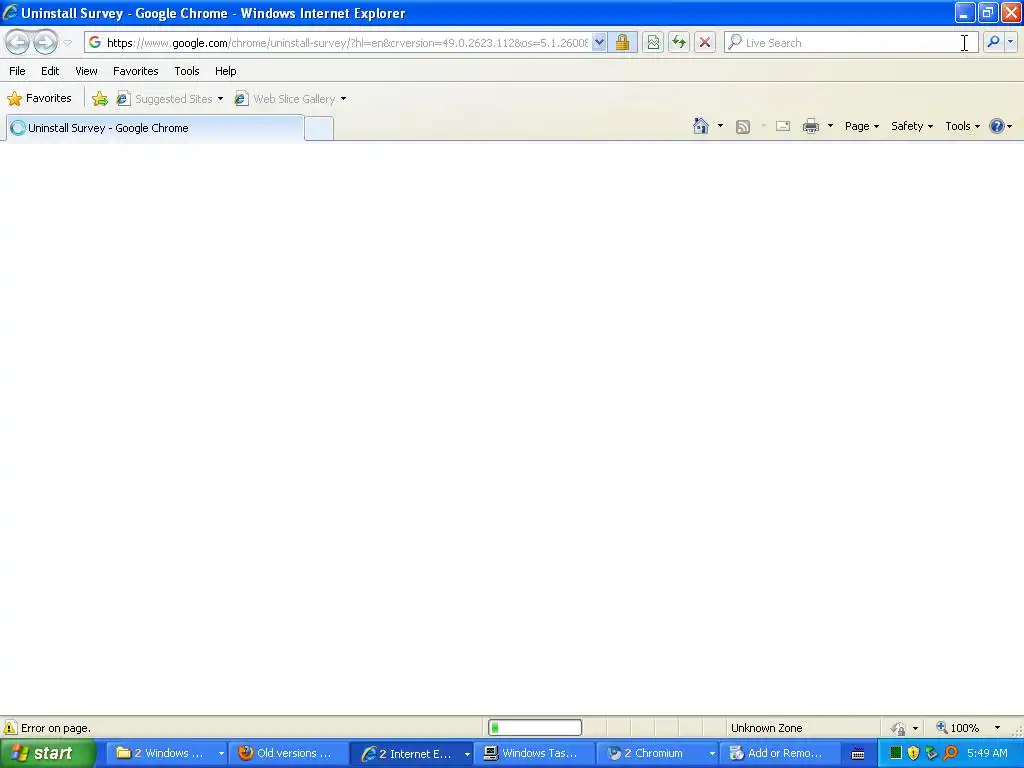Viewport: 1024px width, 768px height.
Task: Open the Favorites menu in menu bar
Action: coord(136,71)
